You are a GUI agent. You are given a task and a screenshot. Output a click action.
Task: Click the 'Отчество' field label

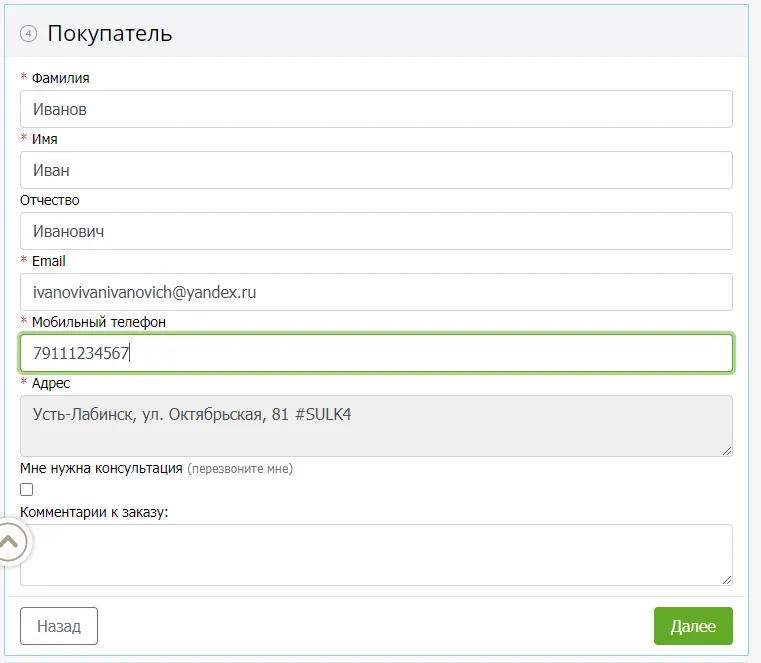pyautogui.click(x=50, y=200)
